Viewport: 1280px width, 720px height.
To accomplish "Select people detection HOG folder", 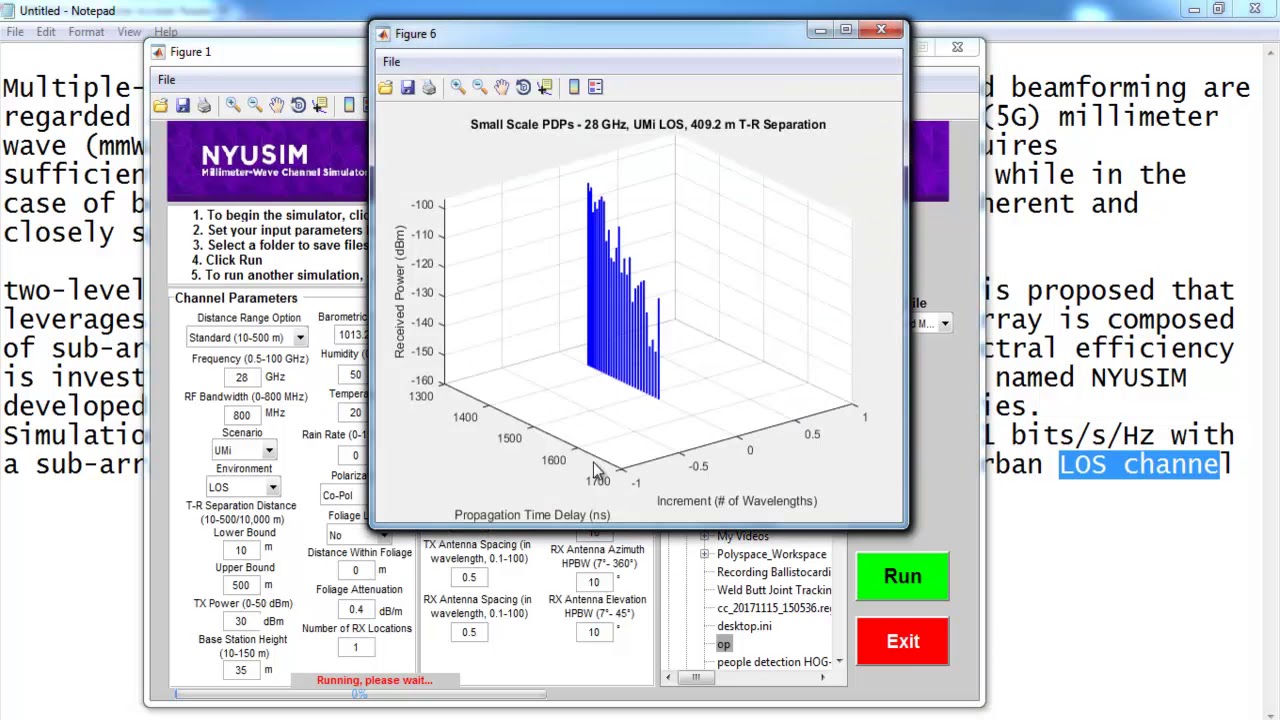I will tap(773, 662).
